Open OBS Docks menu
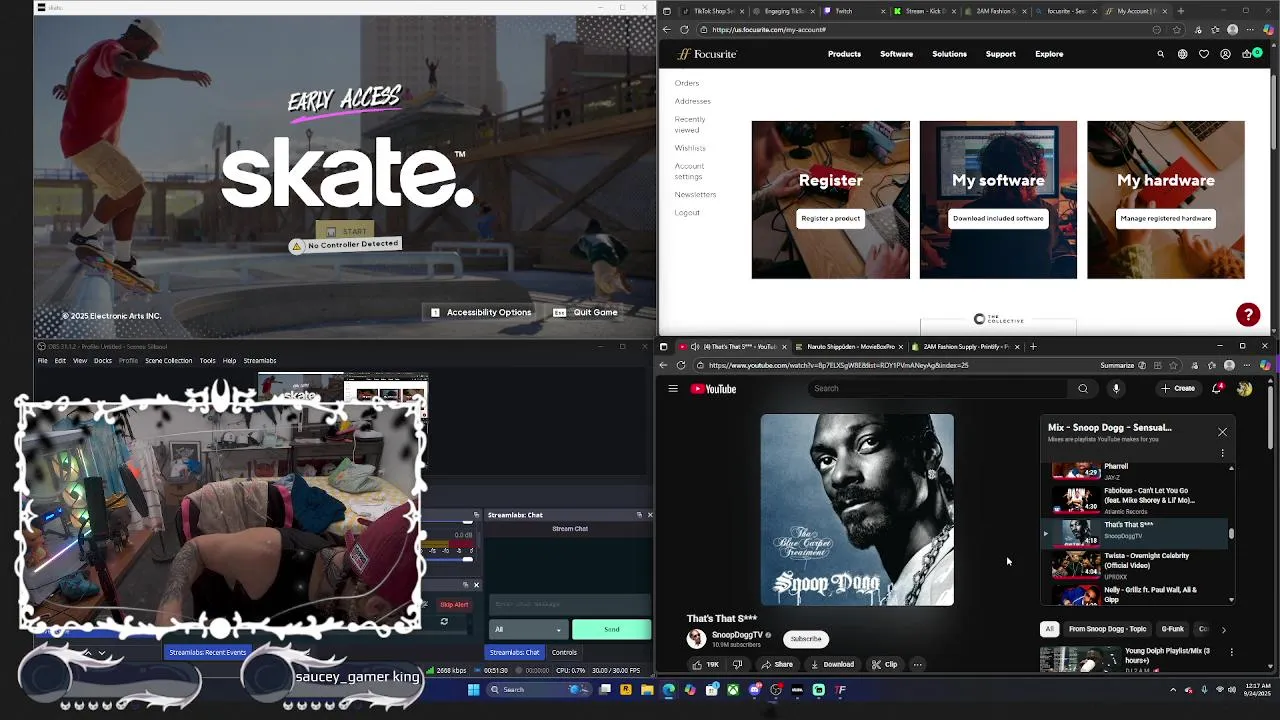 point(103,361)
